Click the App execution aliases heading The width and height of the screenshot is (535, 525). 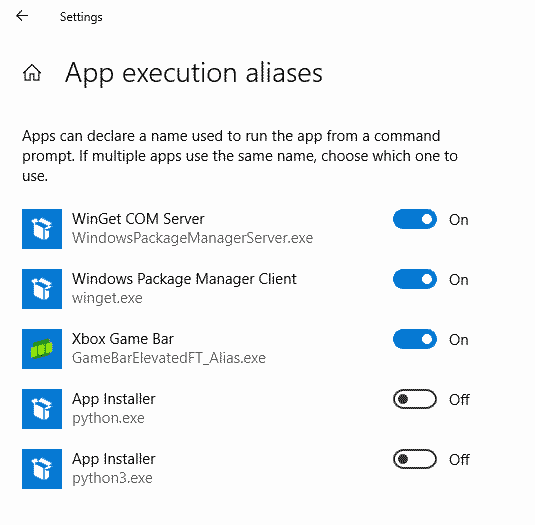click(194, 74)
